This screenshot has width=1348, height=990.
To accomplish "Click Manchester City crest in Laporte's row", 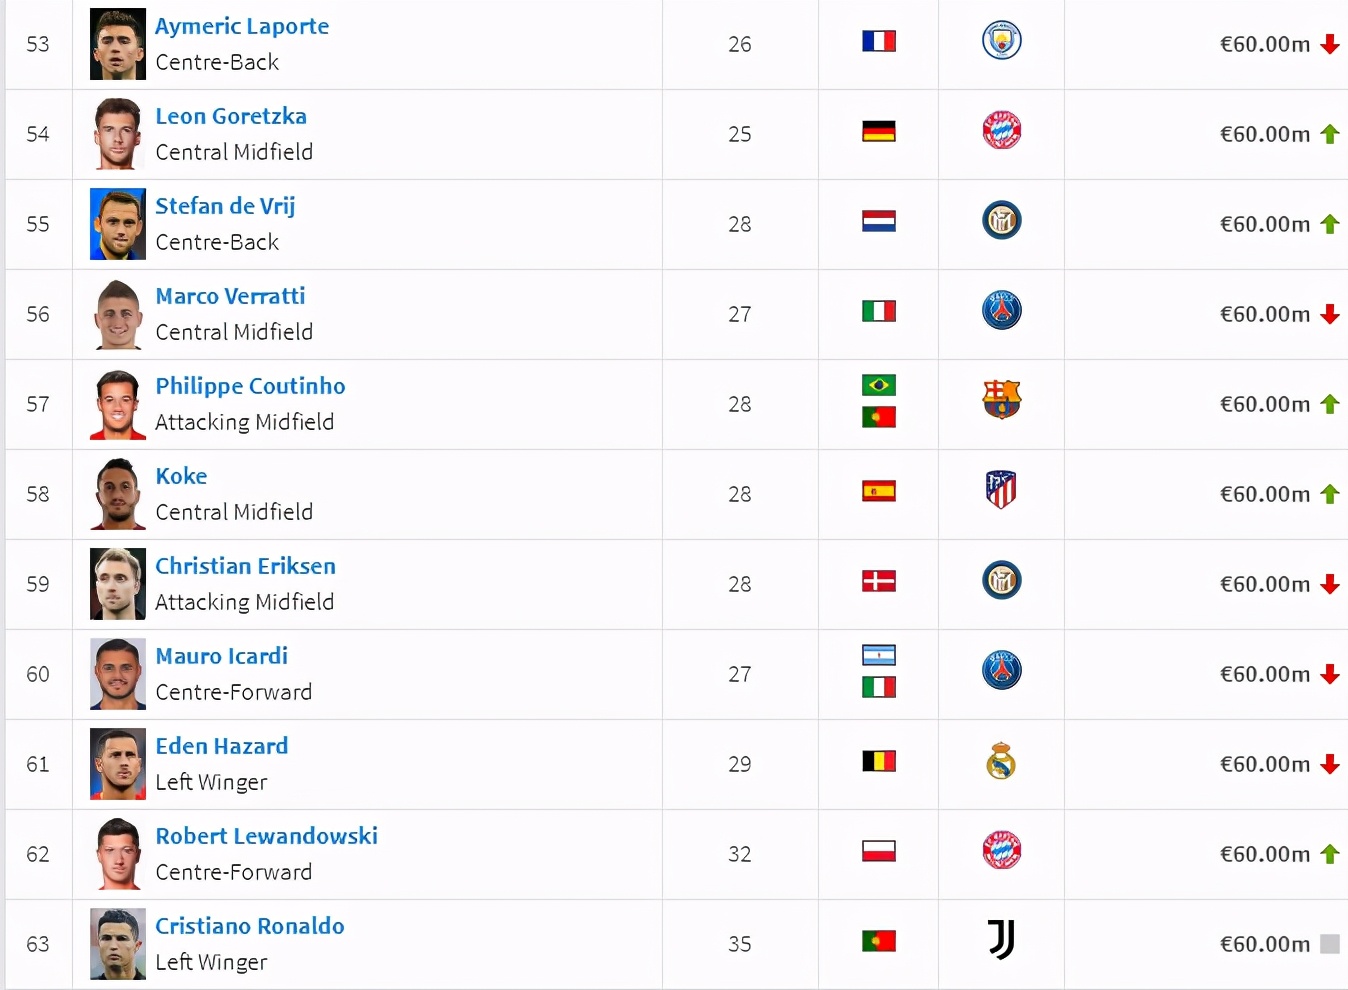I will [x=1001, y=41].
